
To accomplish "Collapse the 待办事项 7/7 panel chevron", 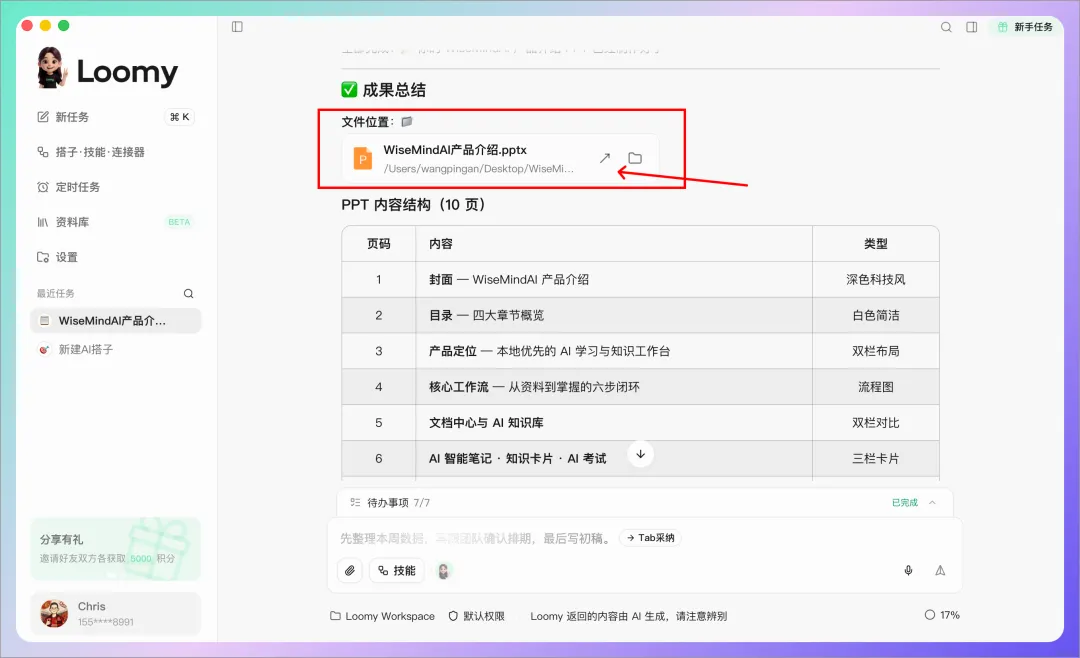I will pyautogui.click(x=932, y=503).
